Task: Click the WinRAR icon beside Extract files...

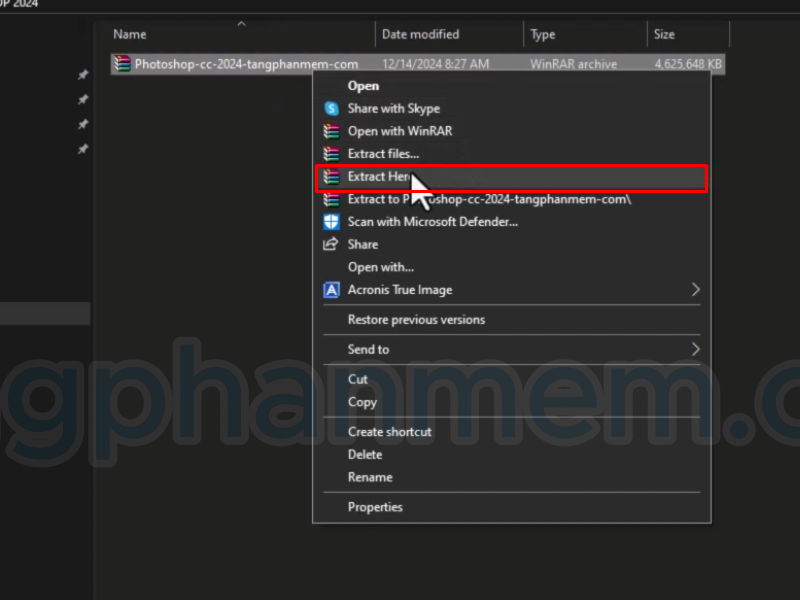Action: pyautogui.click(x=331, y=154)
